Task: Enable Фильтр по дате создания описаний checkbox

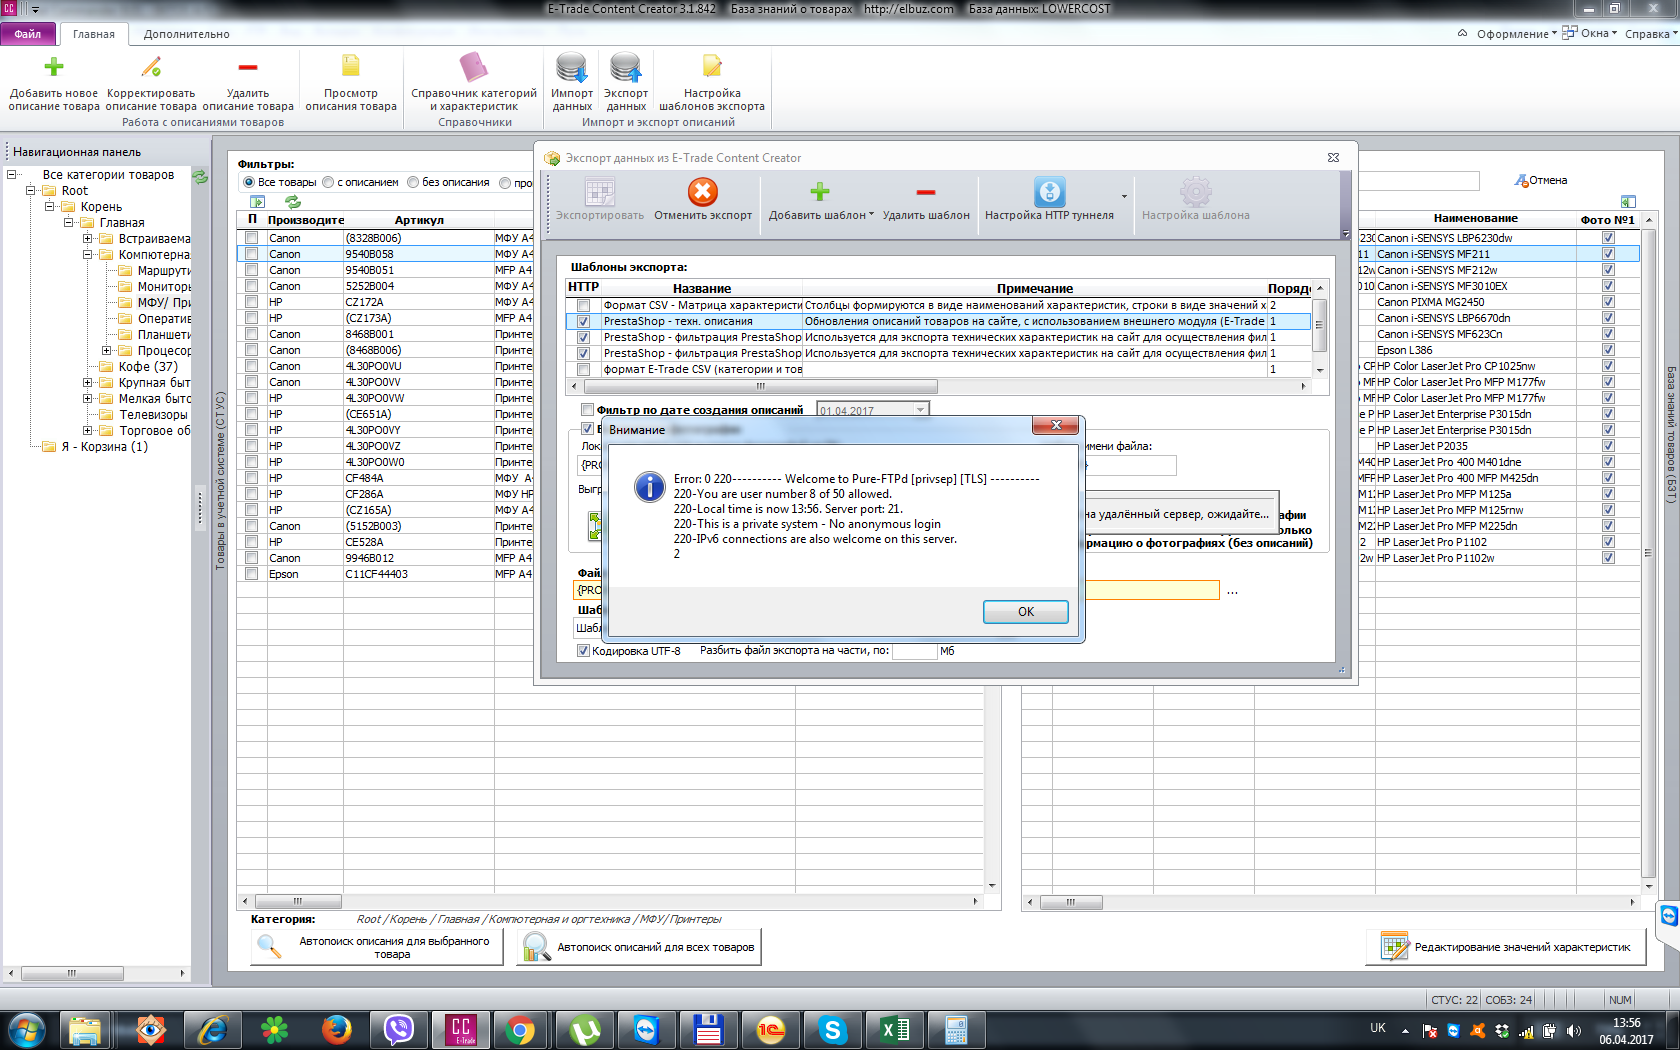Action: (587, 409)
